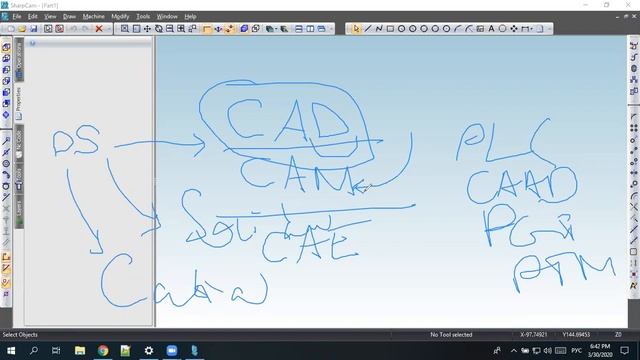Open the Modify menu
This screenshot has height=360, width=640.
[120, 17]
